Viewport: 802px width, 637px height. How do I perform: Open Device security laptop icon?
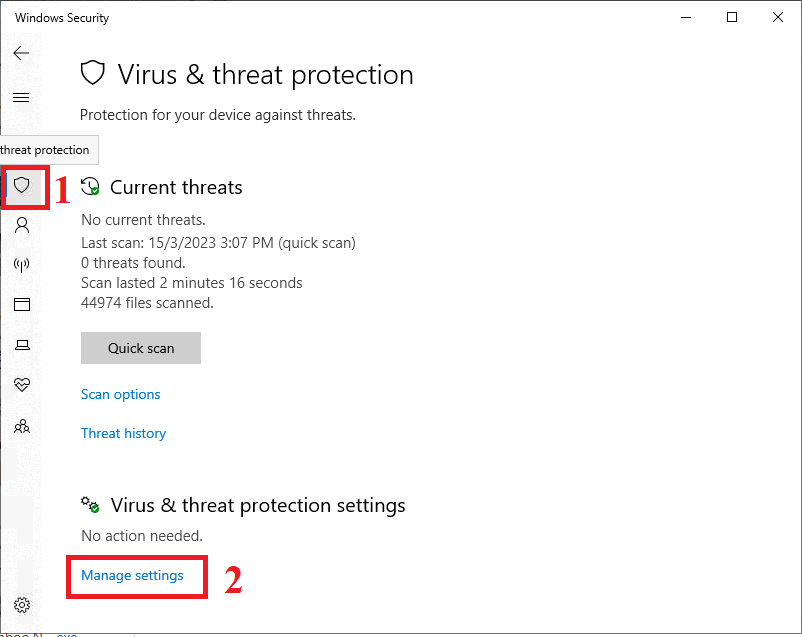coord(21,345)
